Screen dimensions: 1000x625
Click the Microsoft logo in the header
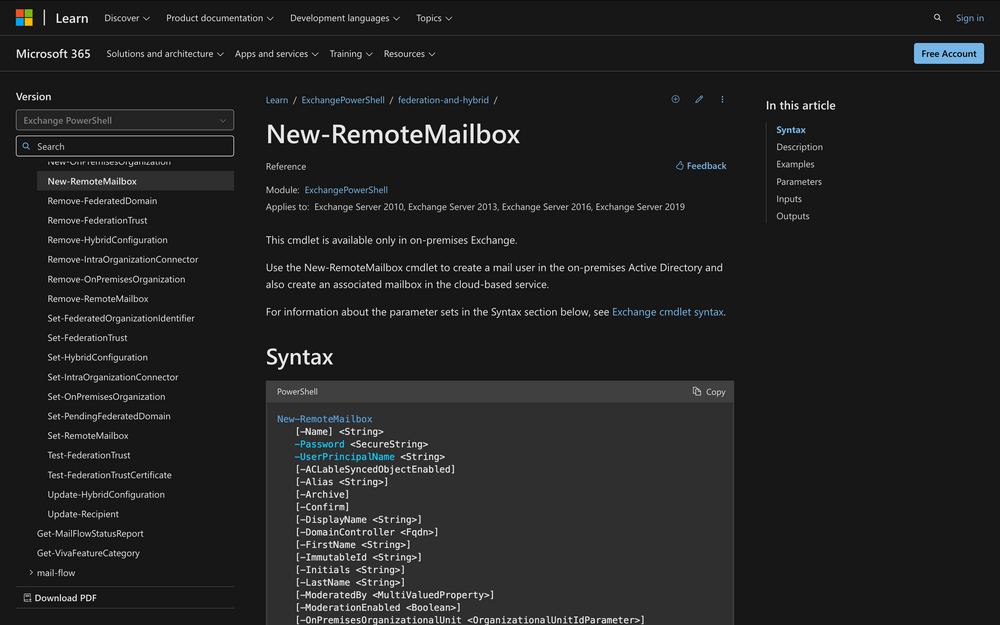coord(23,17)
